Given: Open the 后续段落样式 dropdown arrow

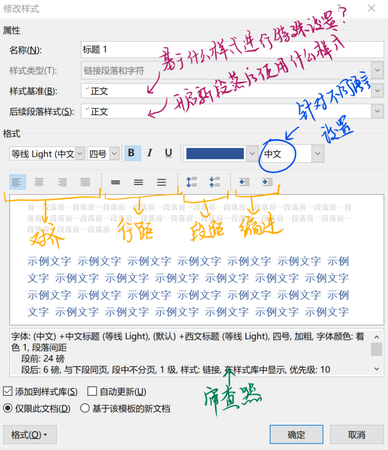Looking at the screenshot, I should point(377,111).
